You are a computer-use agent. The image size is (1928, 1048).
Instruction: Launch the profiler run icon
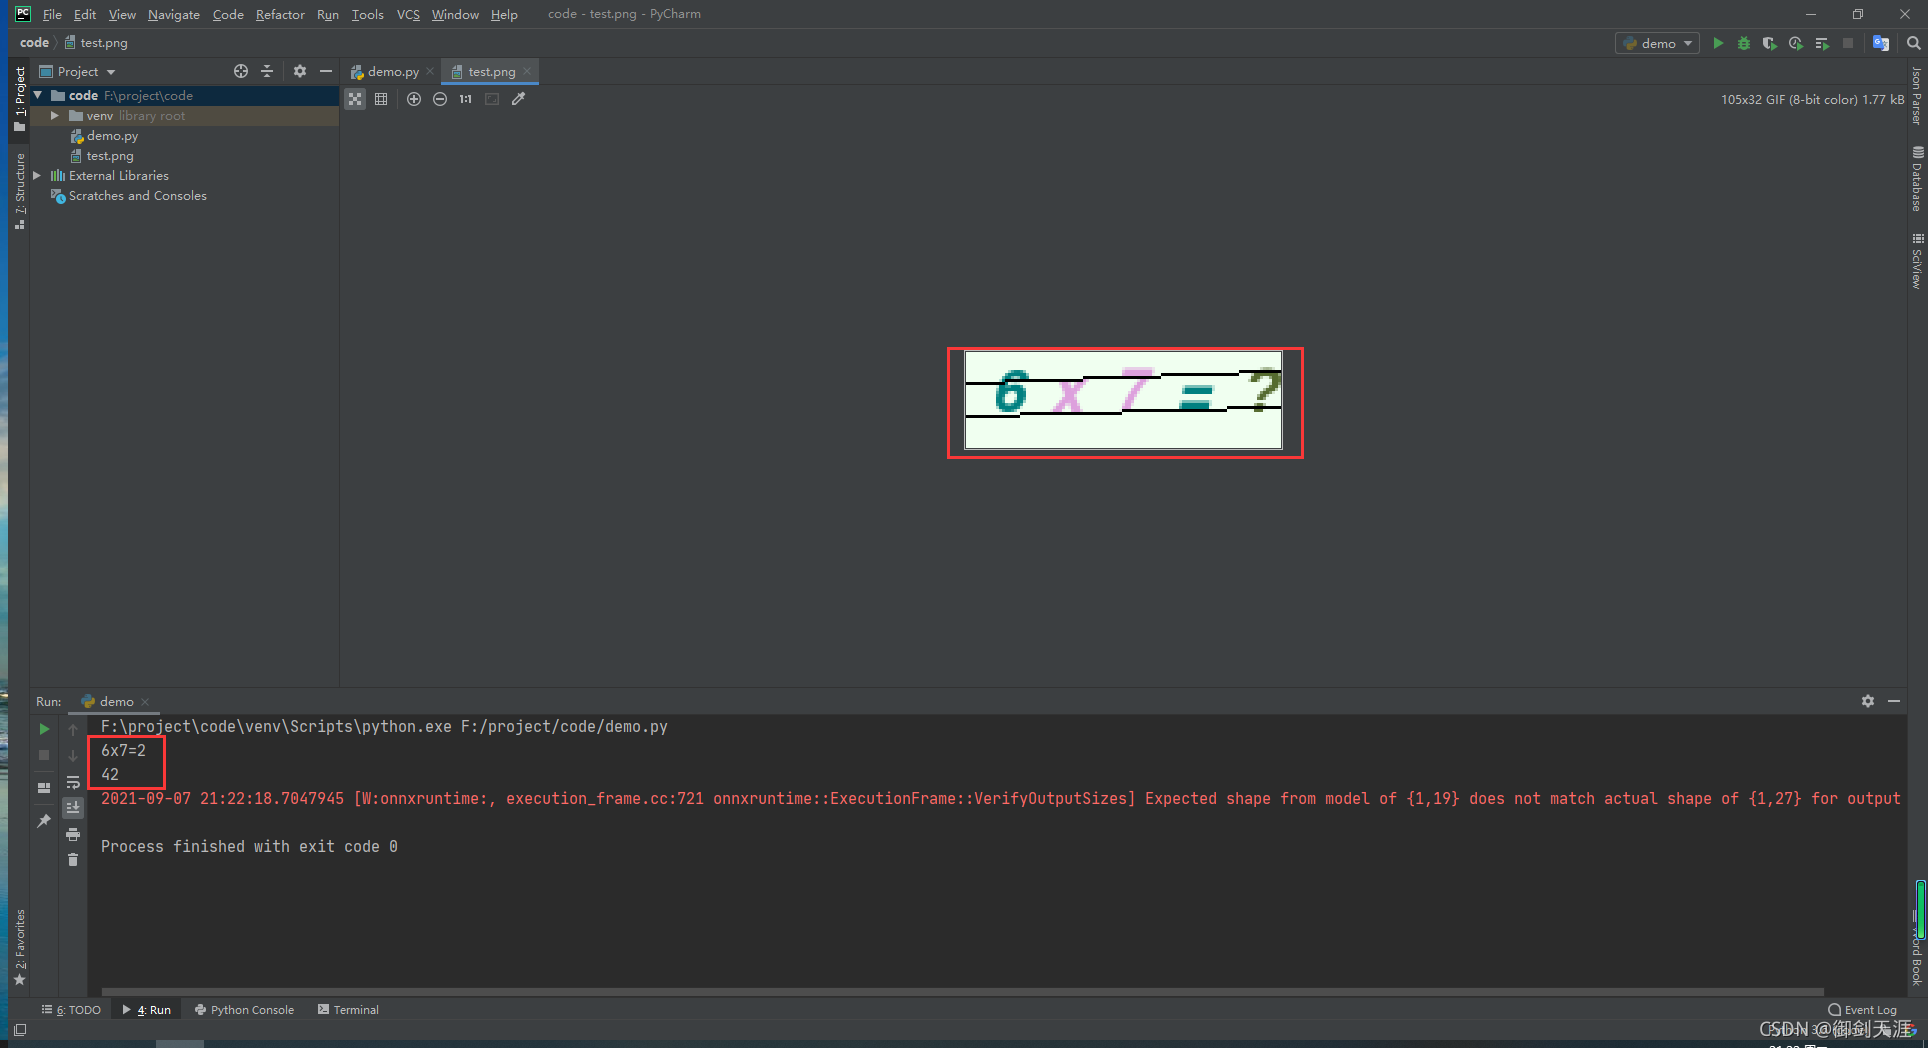[x=1796, y=43]
